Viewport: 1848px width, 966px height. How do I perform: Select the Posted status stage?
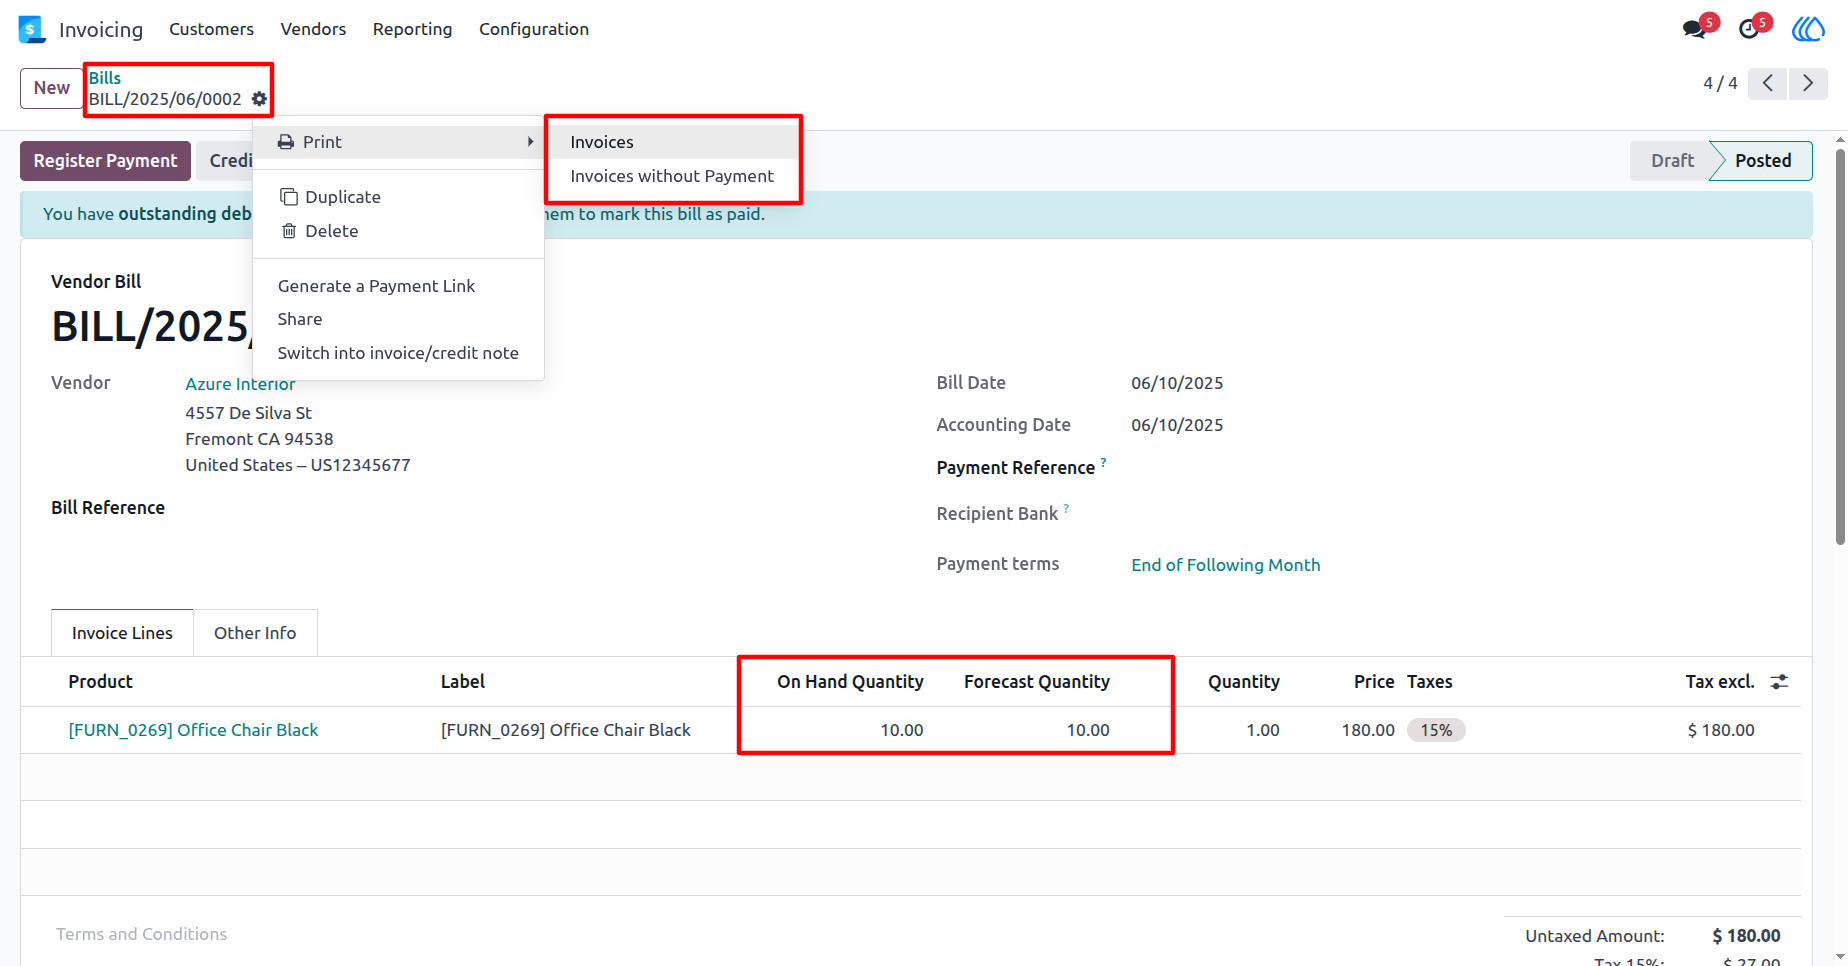click(x=1762, y=161)
